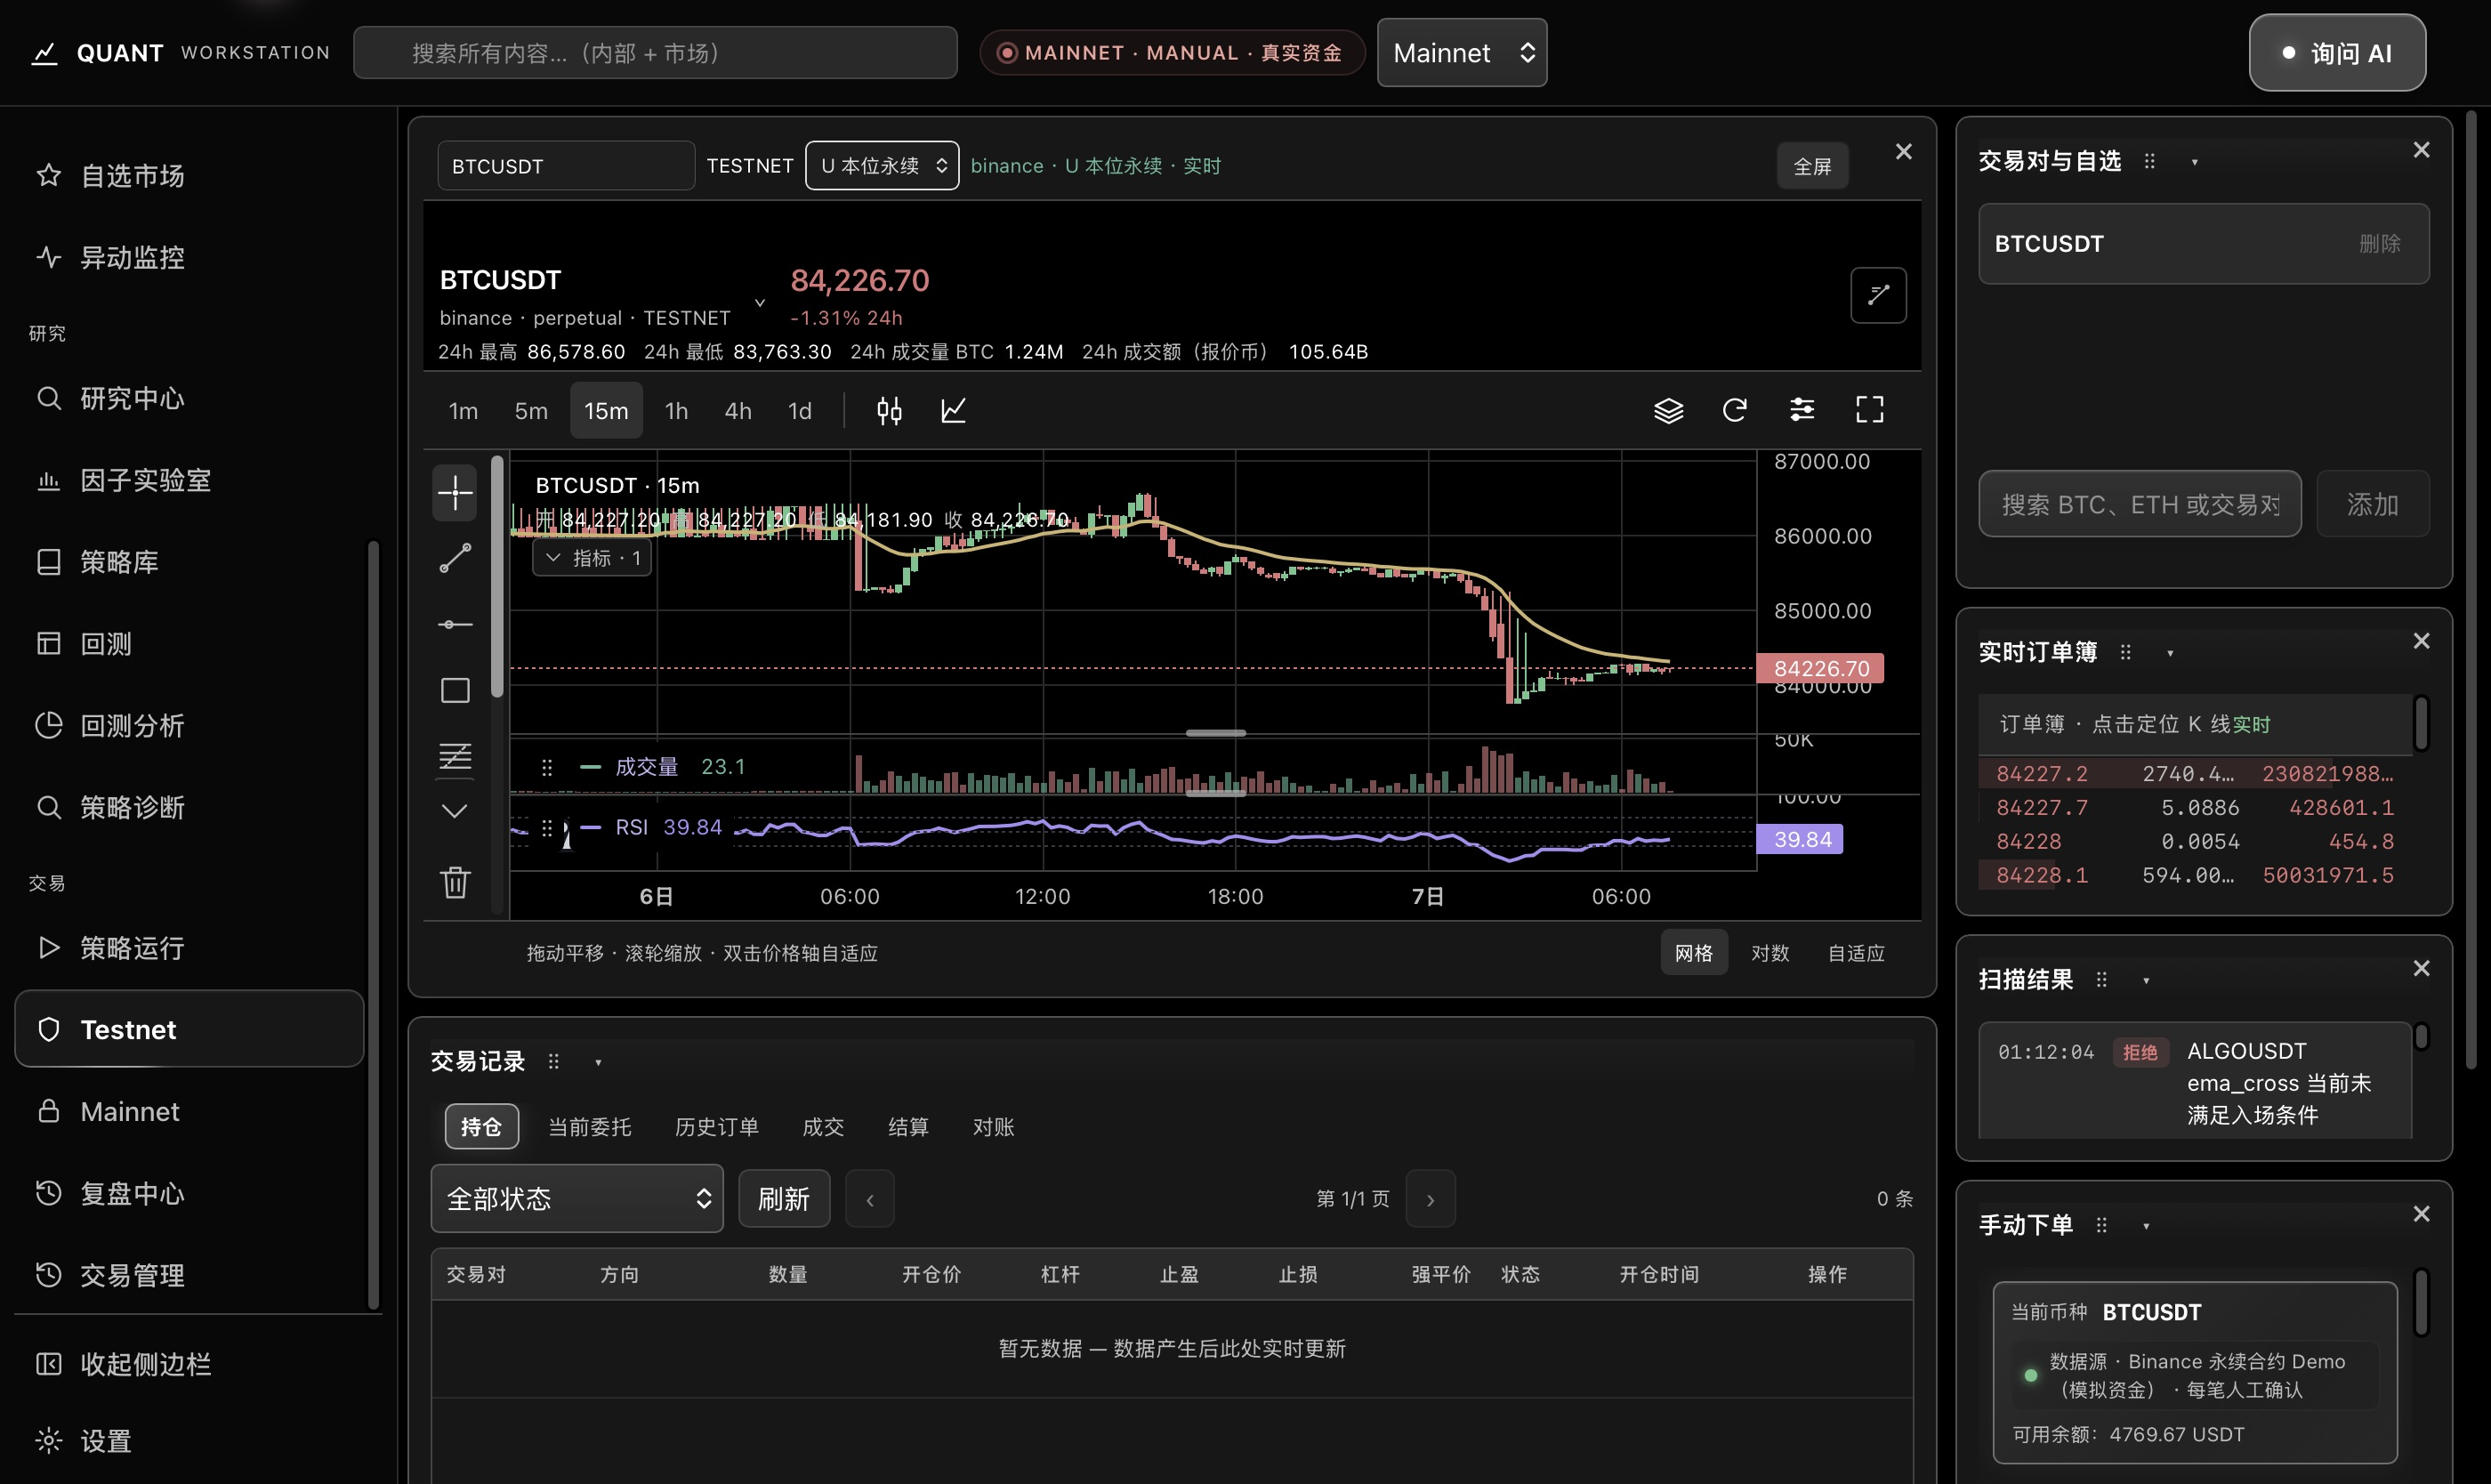
Task: Switch to line chart type
Action: (x=953, y=410)
